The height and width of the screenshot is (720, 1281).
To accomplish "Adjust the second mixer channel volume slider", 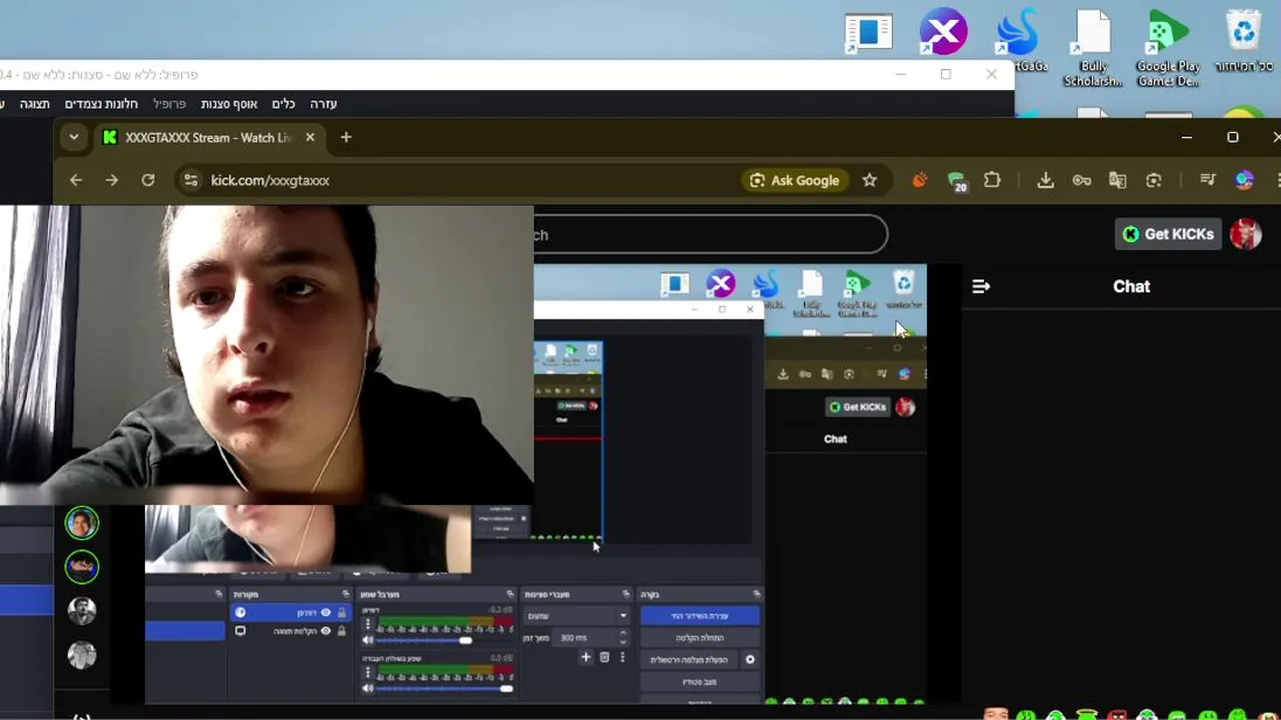I will 444,688.
